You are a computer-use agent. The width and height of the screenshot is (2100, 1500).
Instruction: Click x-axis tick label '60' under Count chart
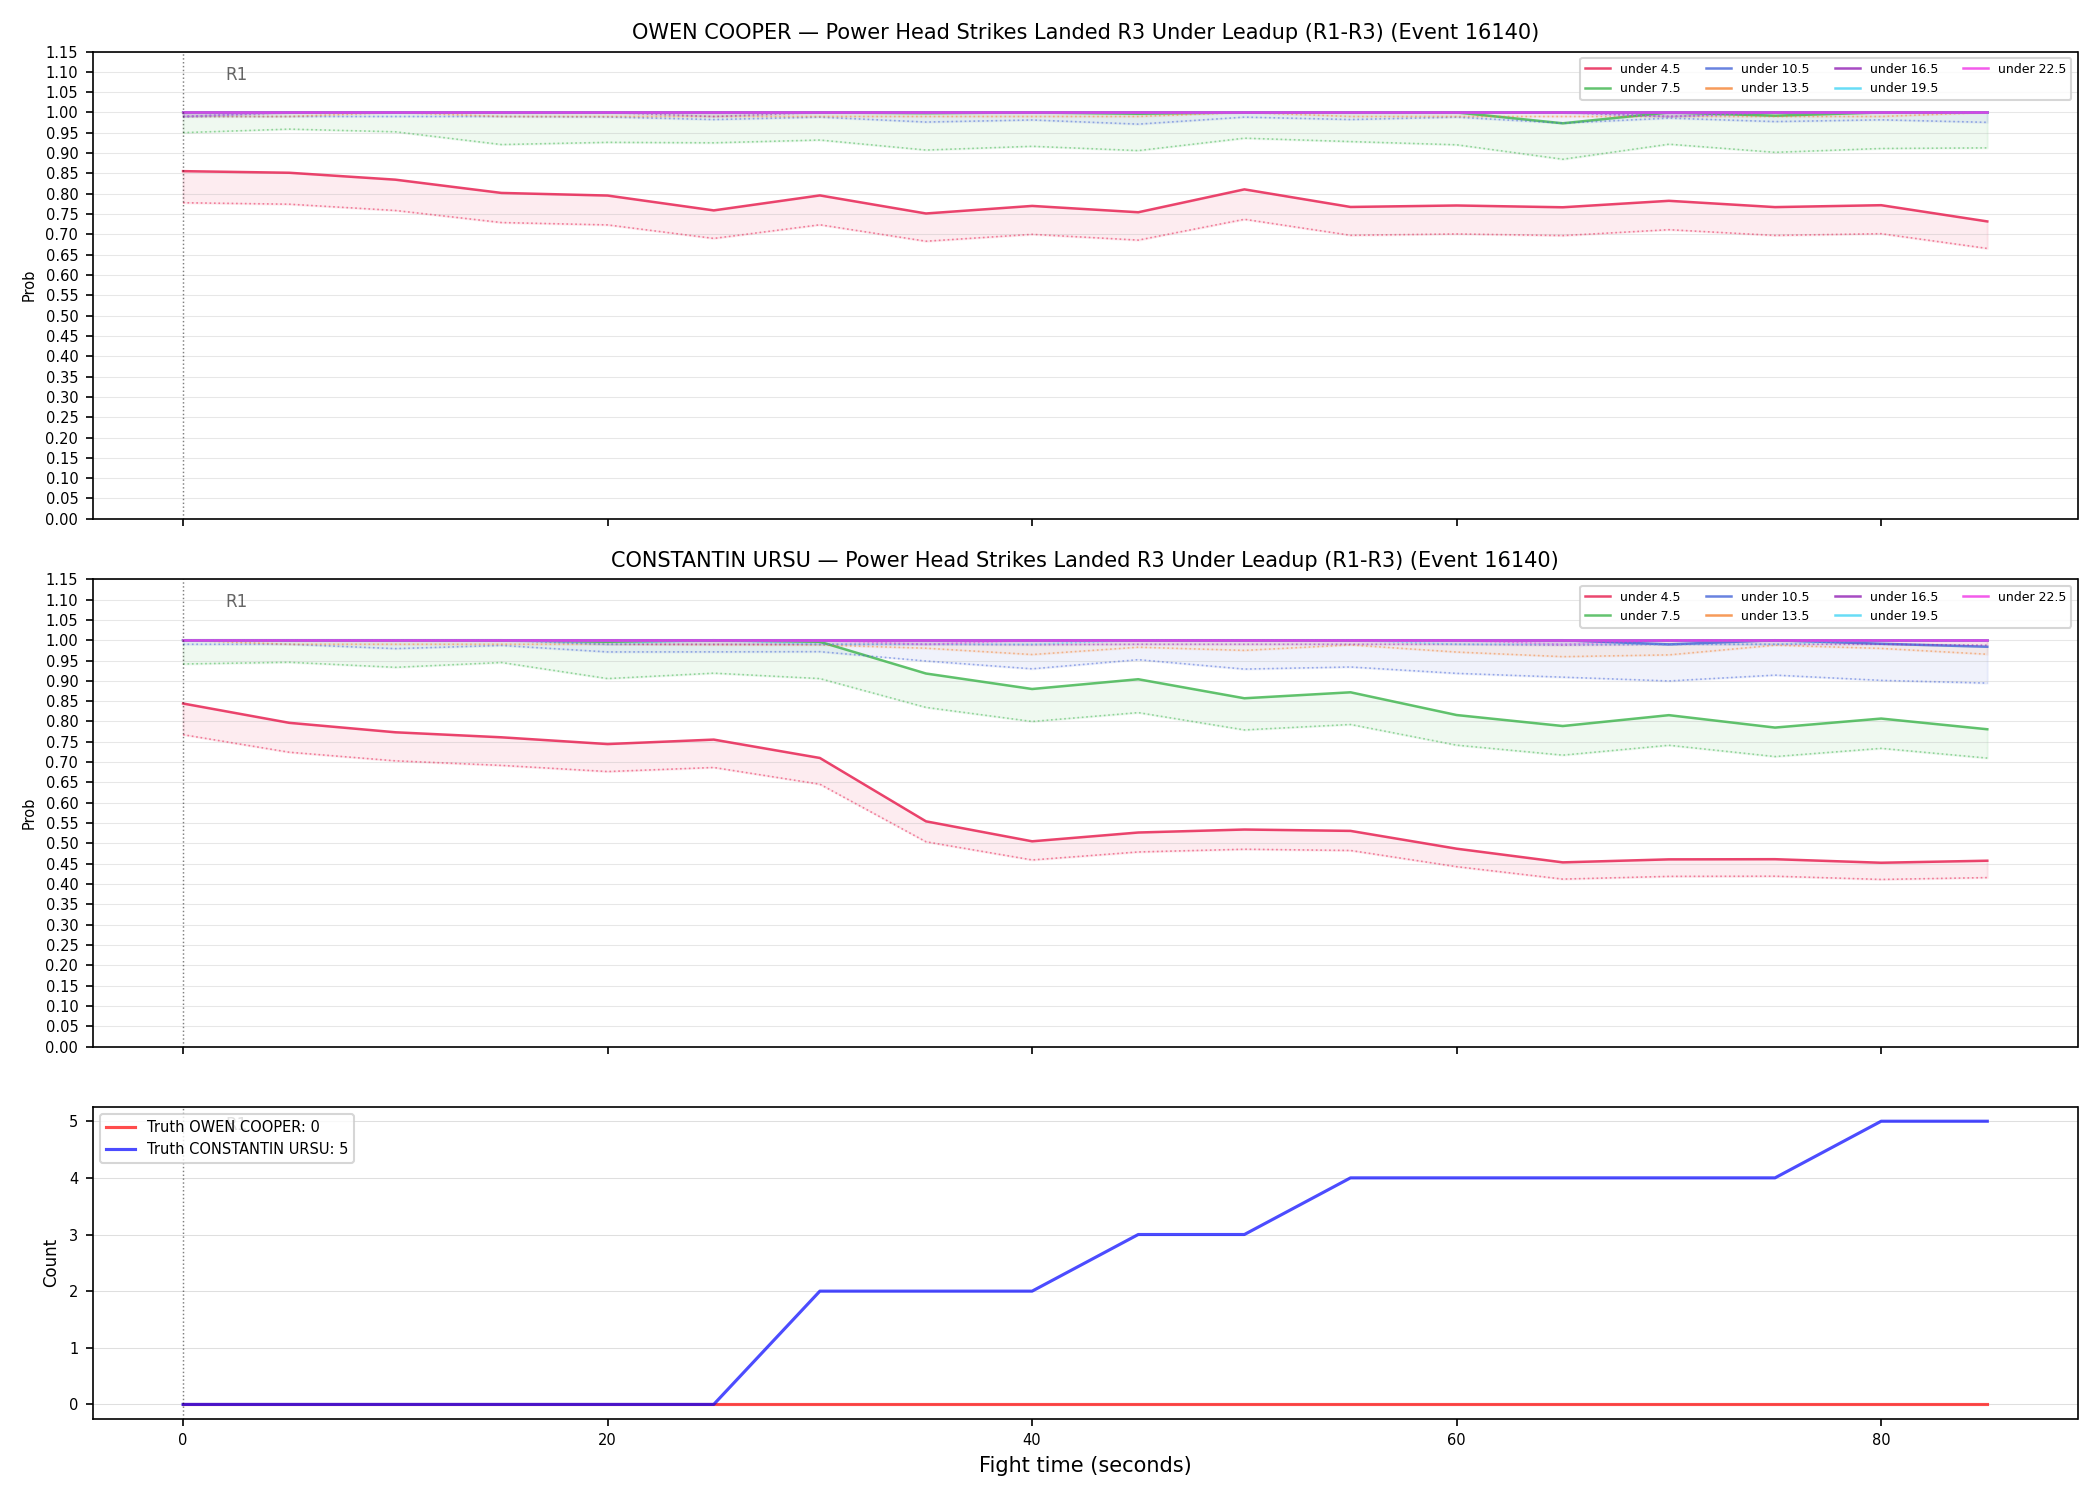(1456, 1440)
